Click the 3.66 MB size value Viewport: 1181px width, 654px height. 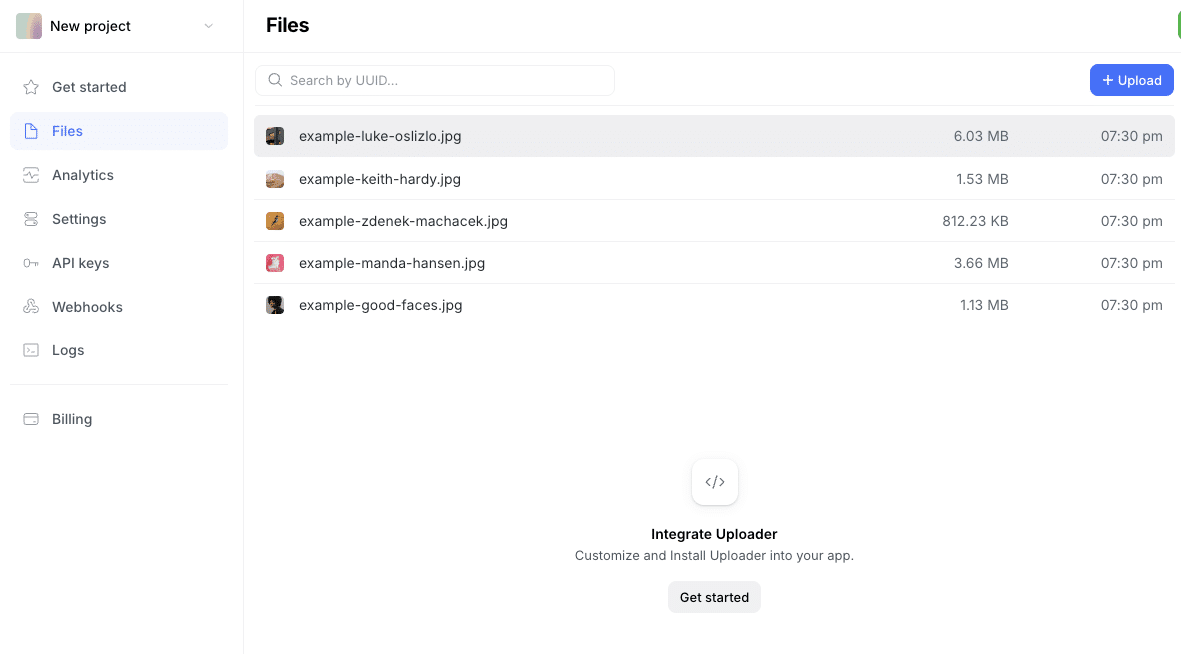click(981, 263)
